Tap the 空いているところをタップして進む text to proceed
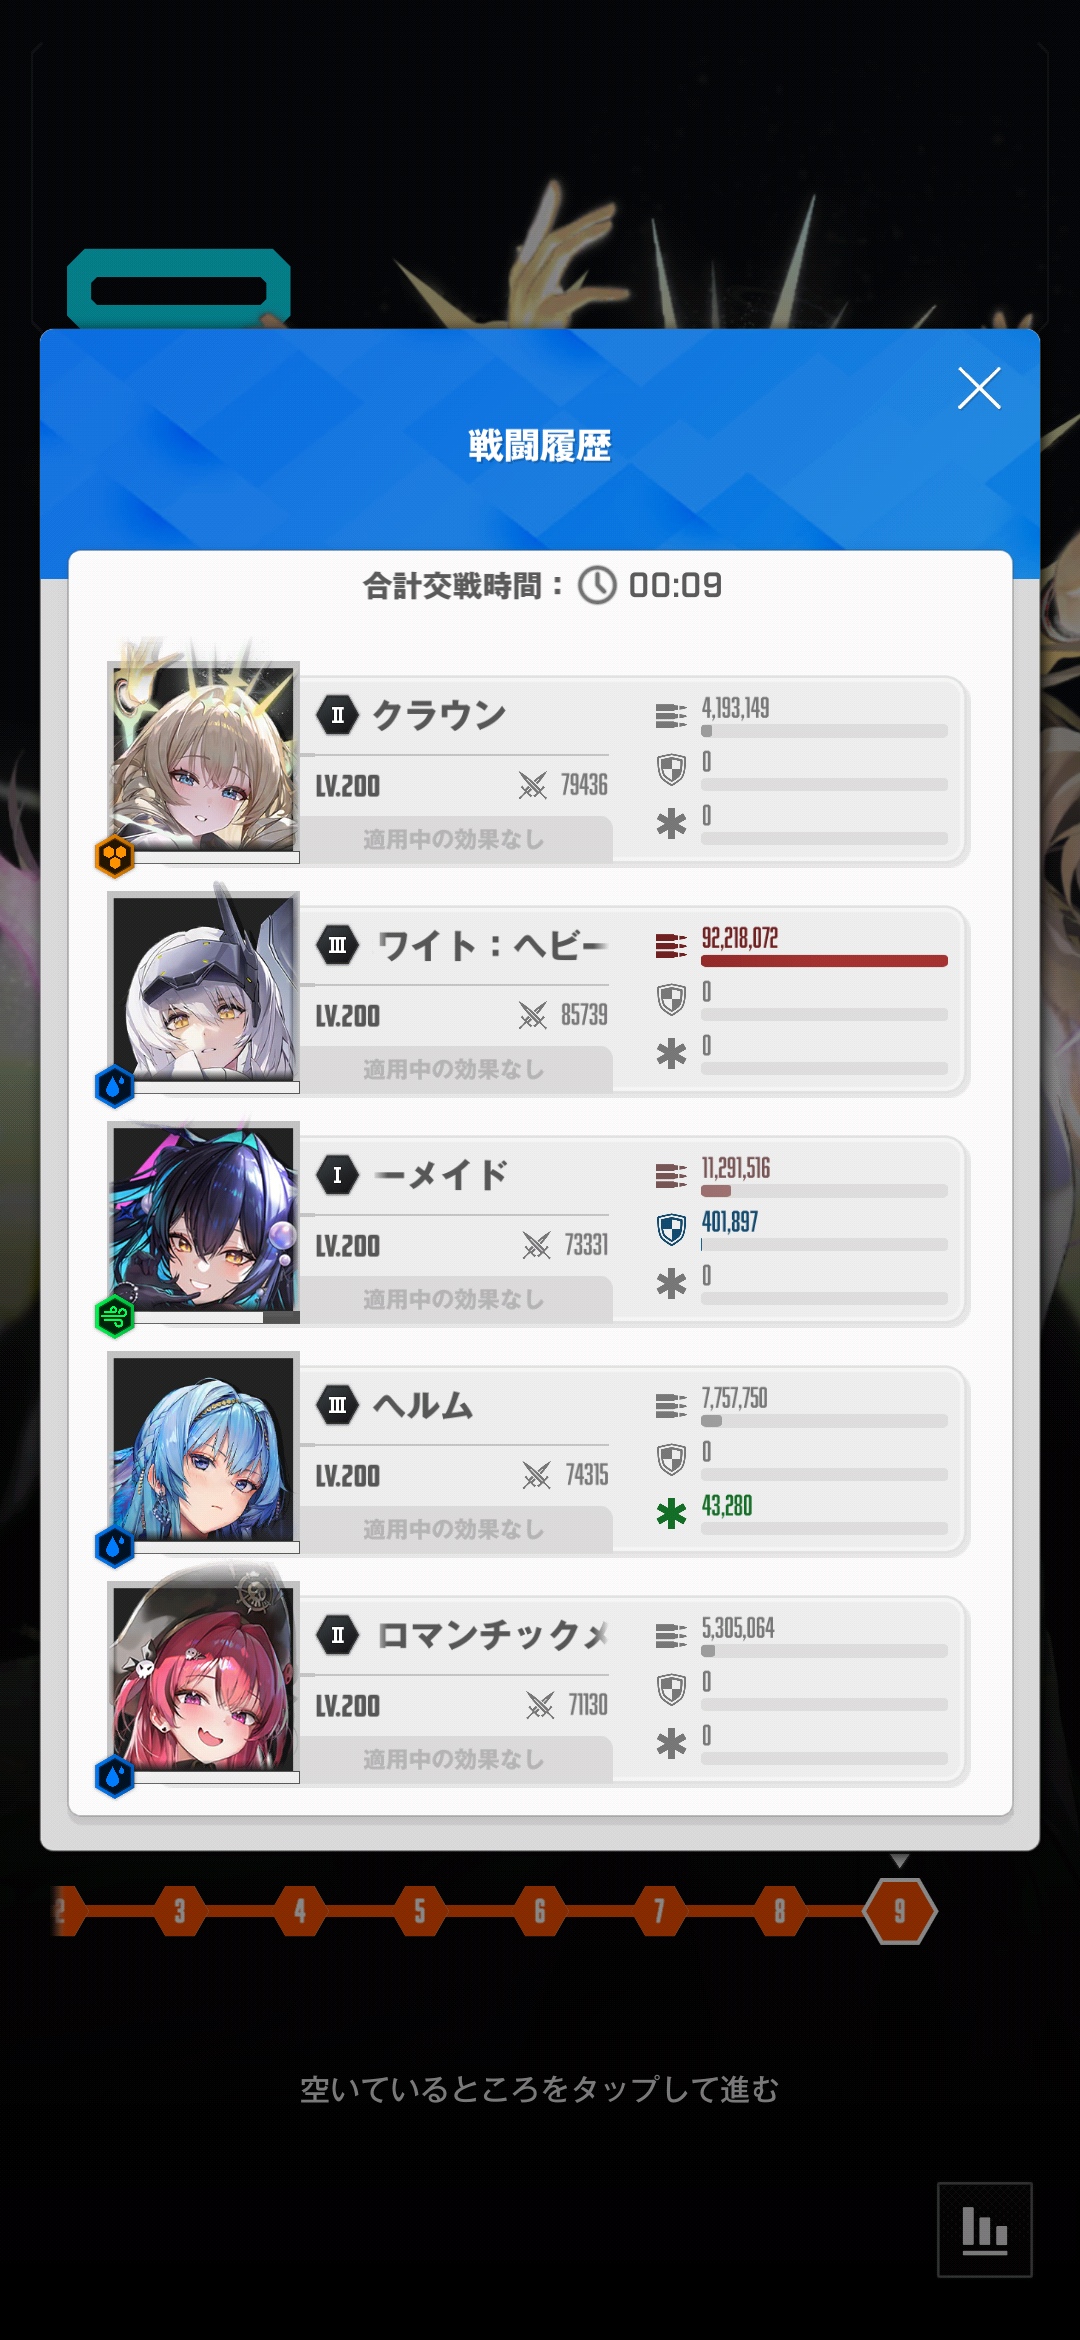This screenshot has width=1080, height=2340. (539, 2089)
